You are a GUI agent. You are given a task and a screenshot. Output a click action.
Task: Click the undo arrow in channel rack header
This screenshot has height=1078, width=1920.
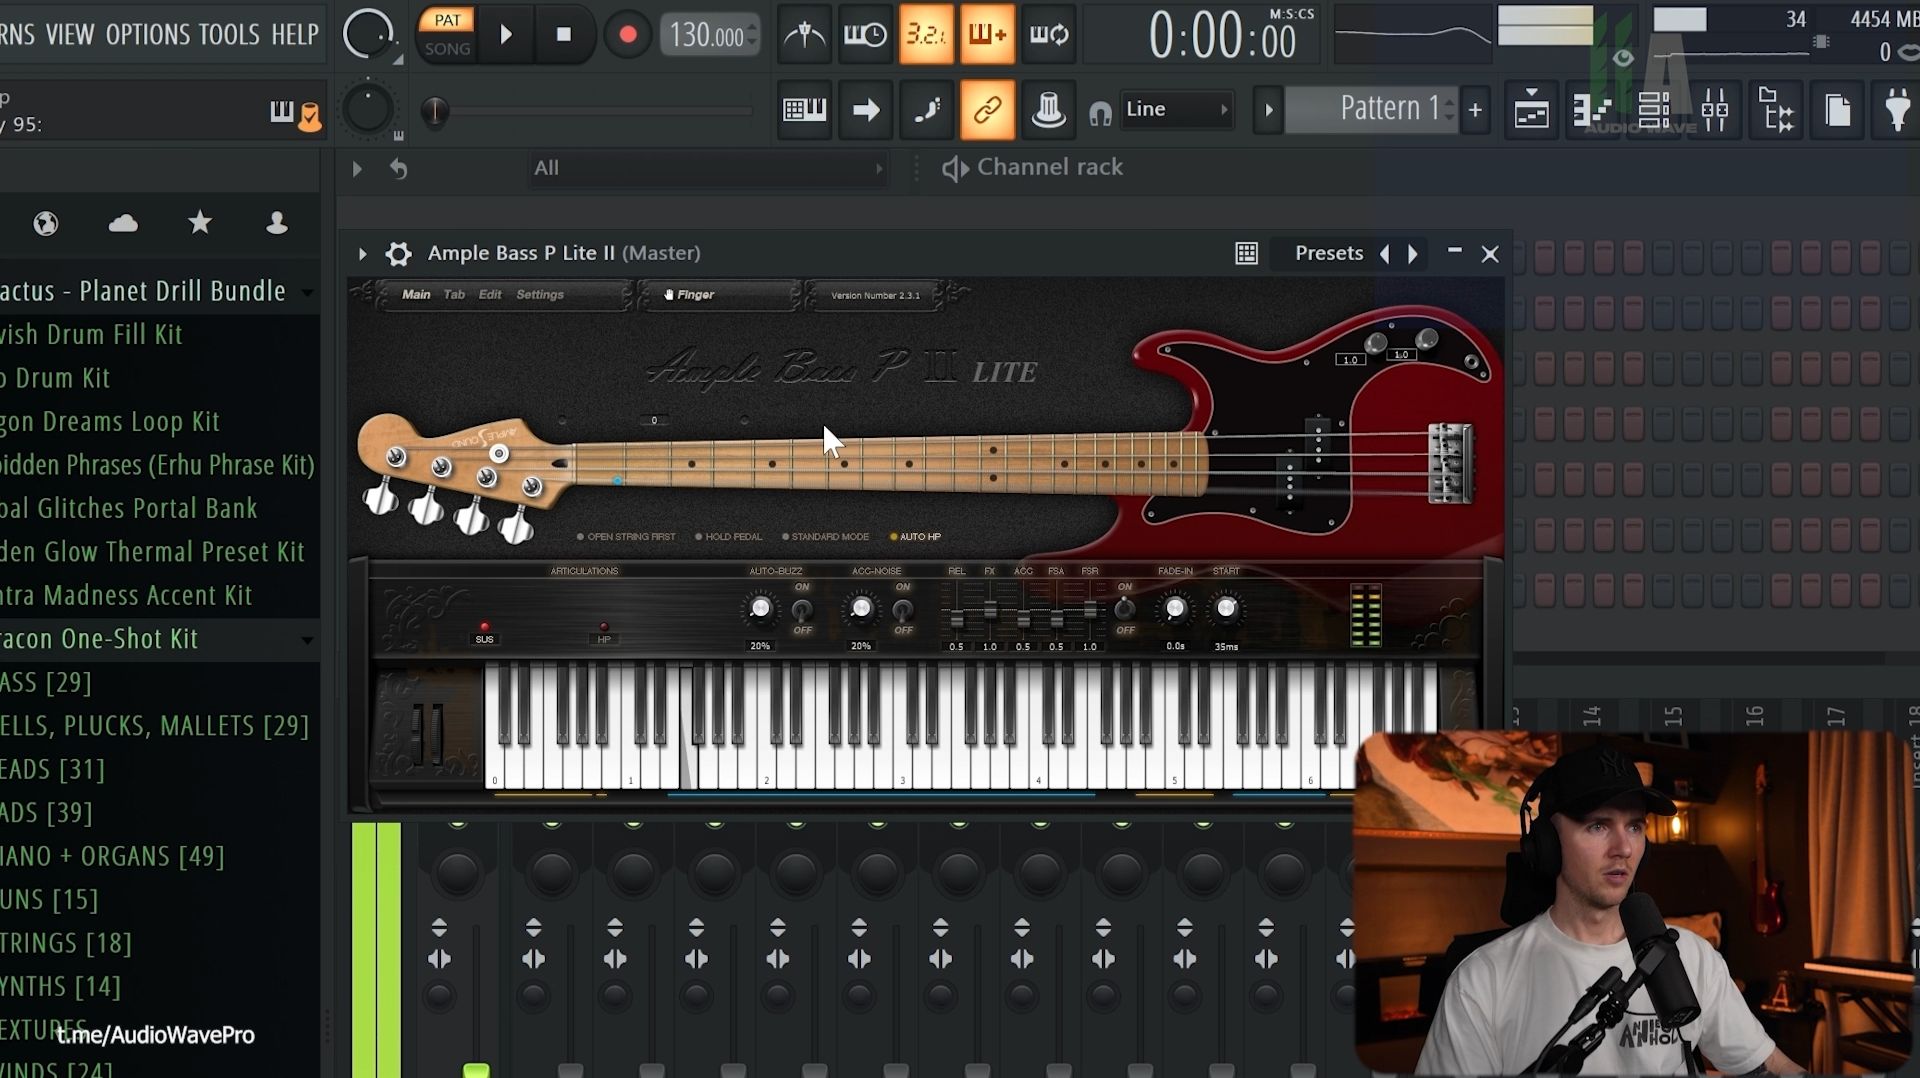[x=398, y=169]
